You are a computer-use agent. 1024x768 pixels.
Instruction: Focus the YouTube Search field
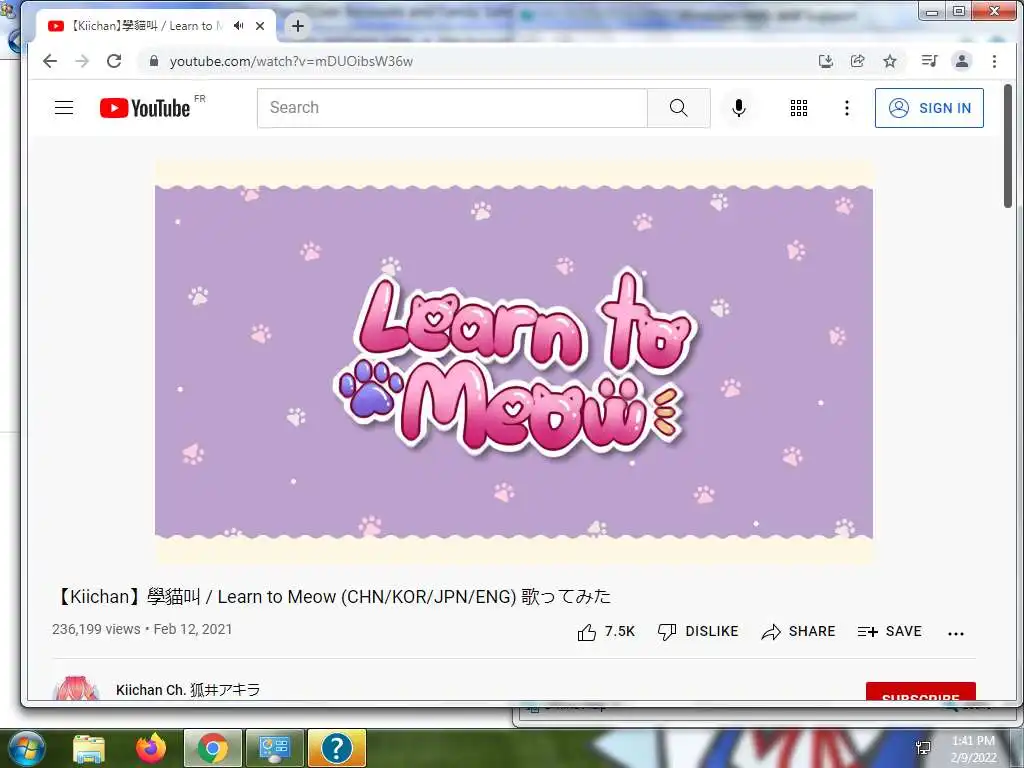pos(452,108)
